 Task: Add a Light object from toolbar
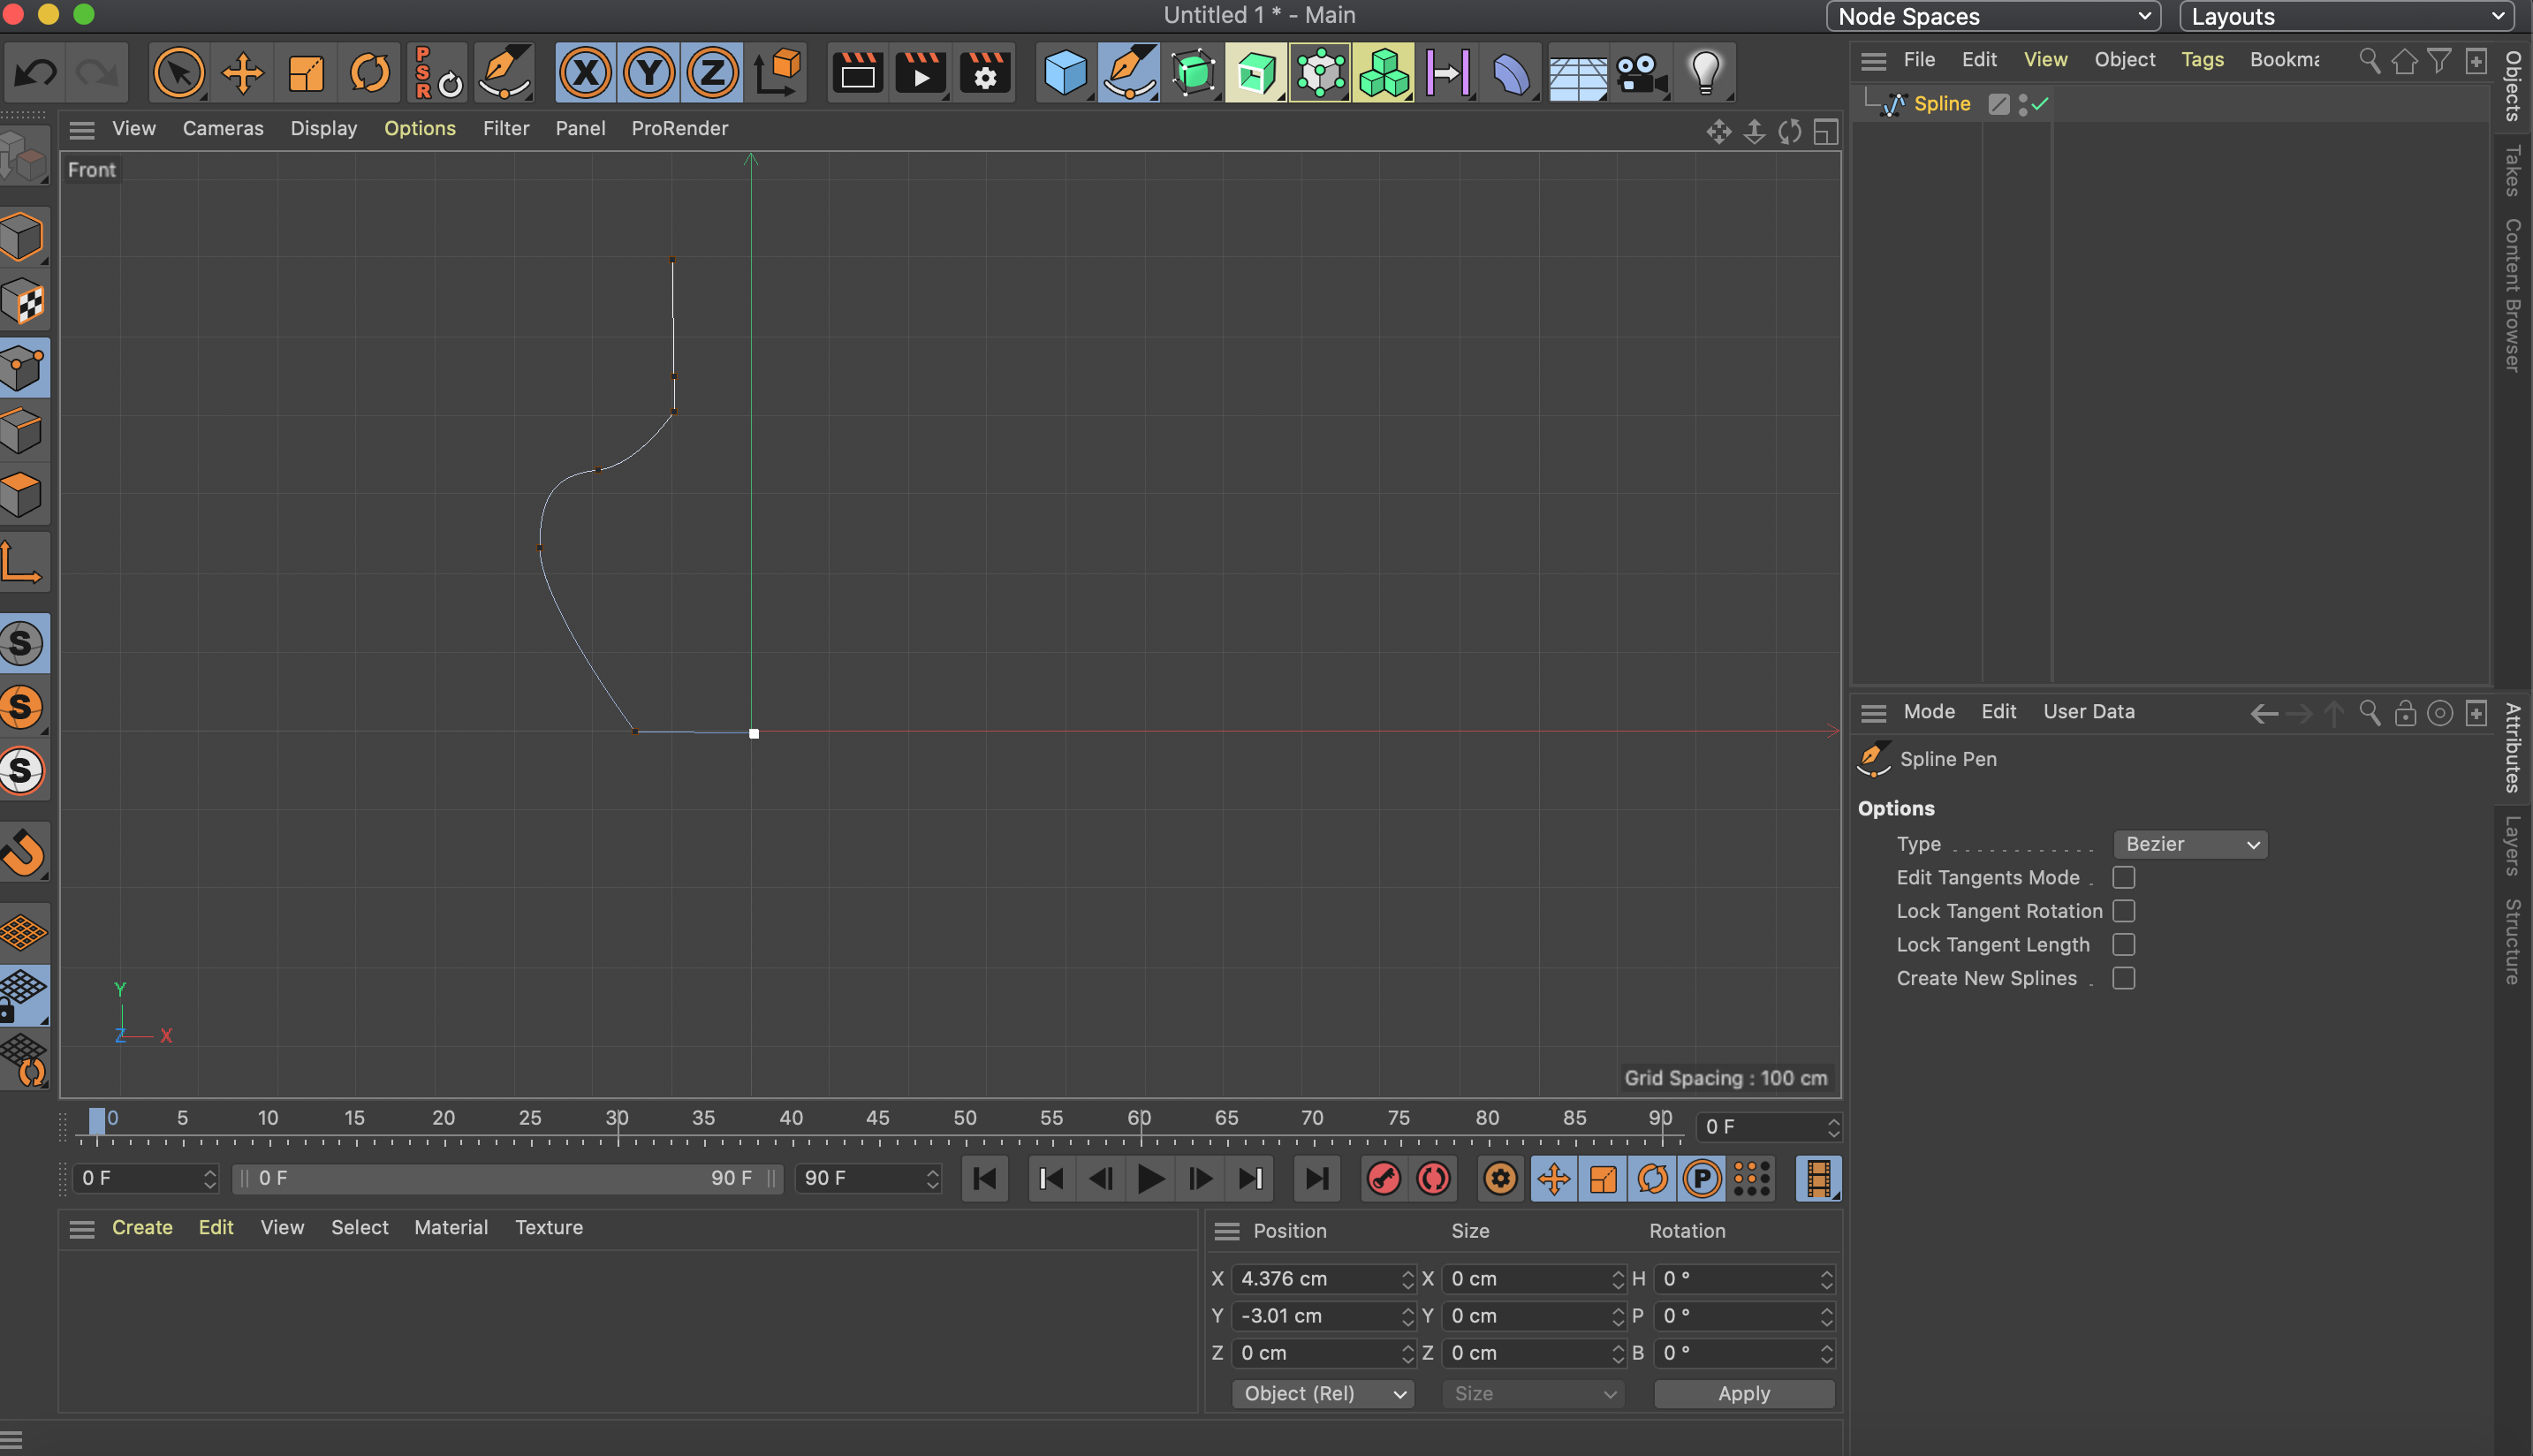(x=1705, y=73)
